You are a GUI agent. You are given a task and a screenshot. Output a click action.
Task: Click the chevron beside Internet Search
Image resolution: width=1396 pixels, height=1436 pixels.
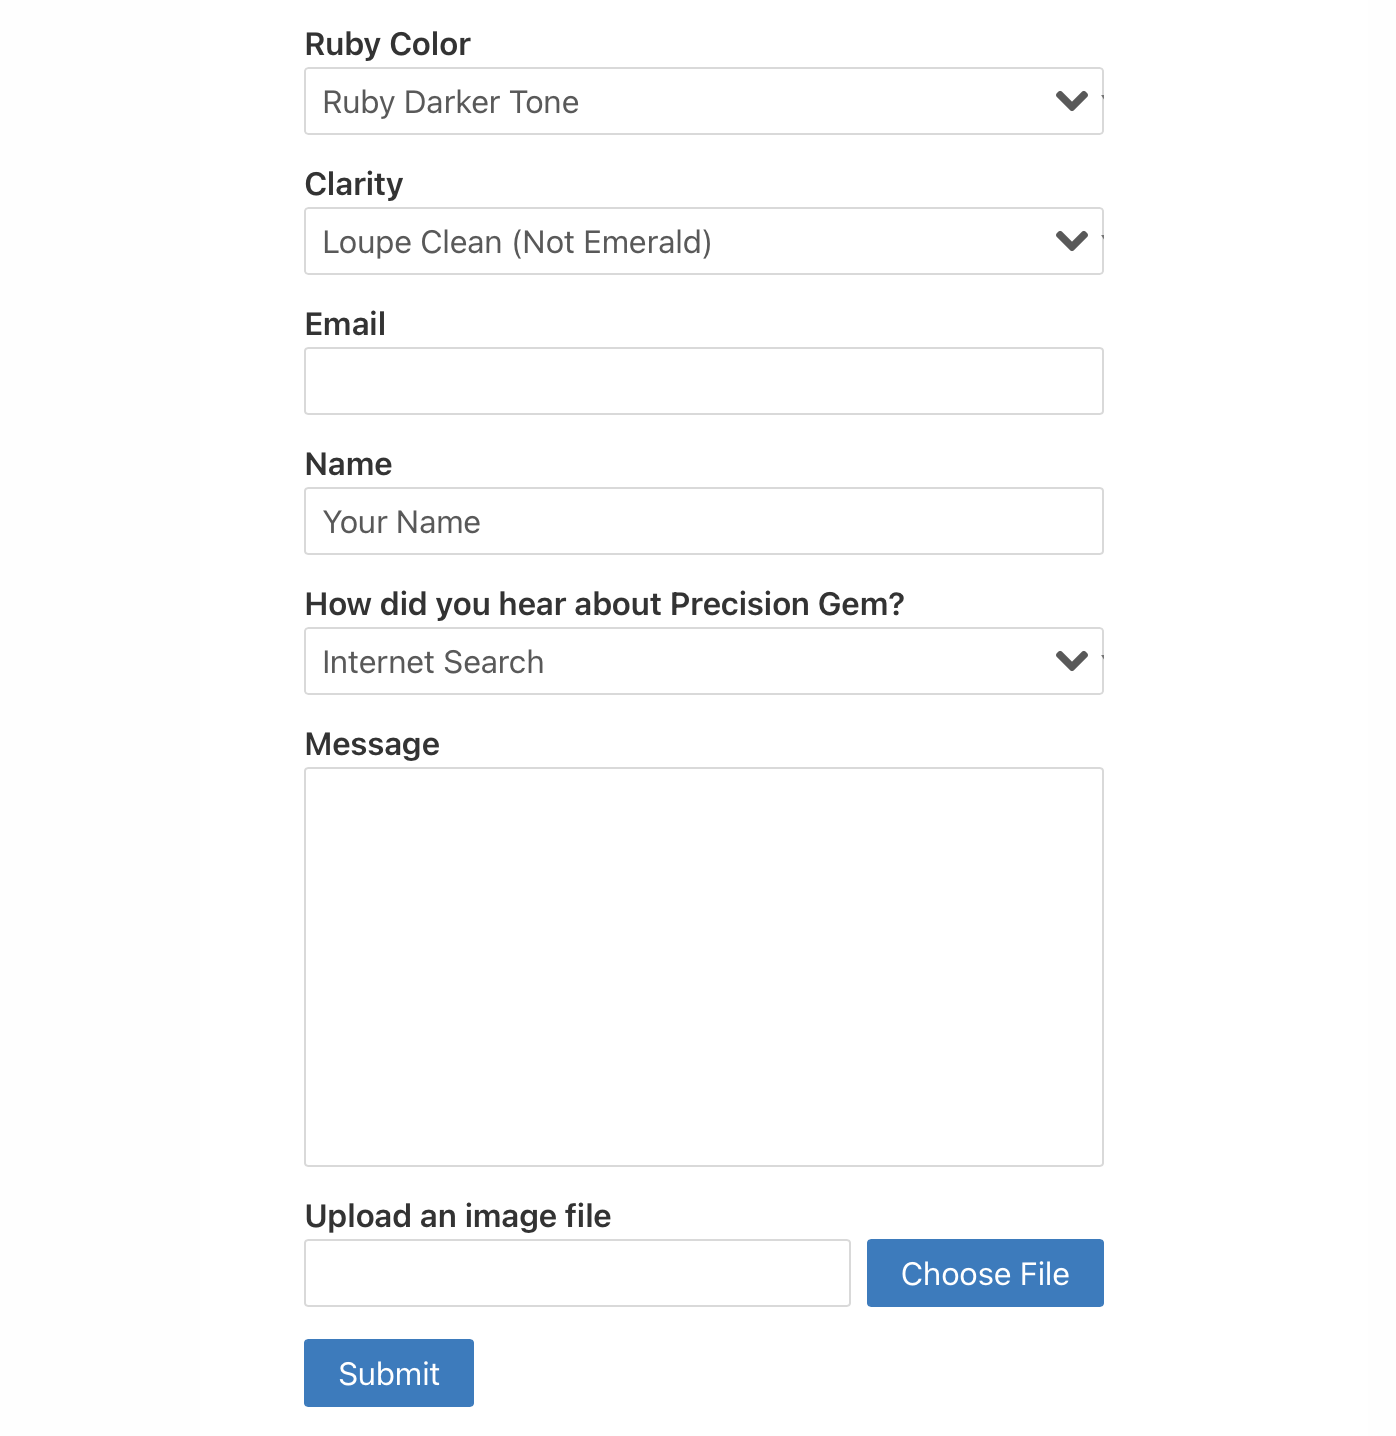pos(1071,661)
